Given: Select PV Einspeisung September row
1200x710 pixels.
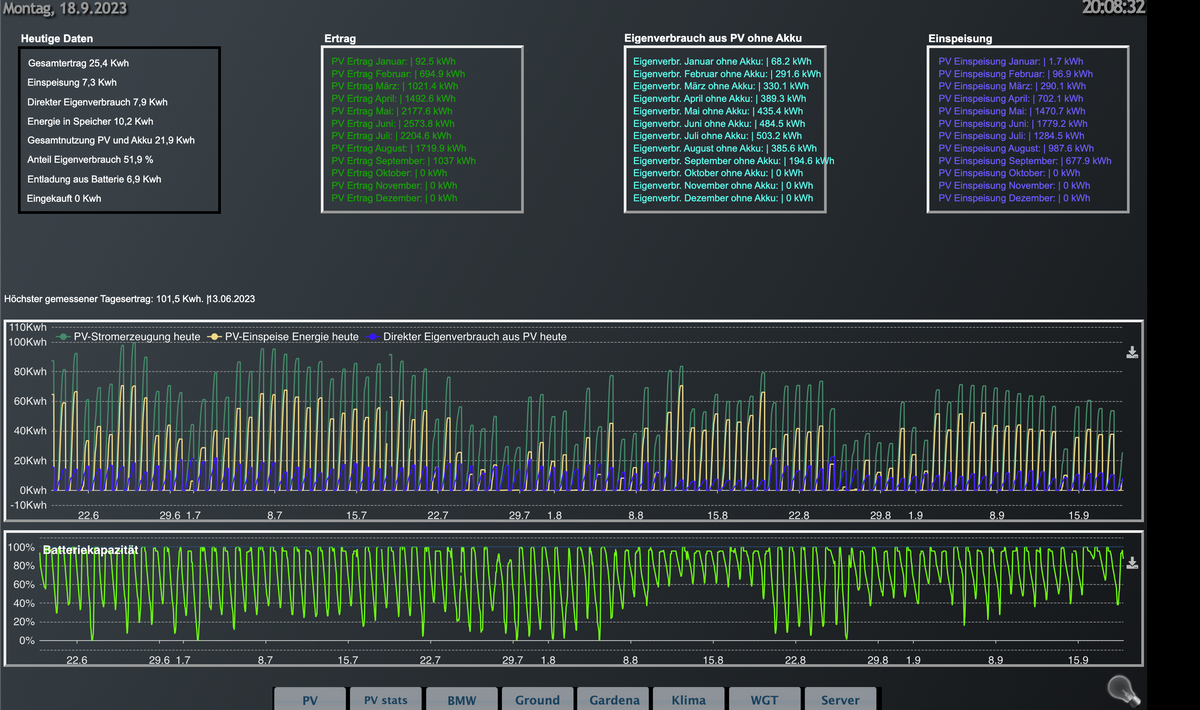Looking at the screenshot, I should 1025,160.
